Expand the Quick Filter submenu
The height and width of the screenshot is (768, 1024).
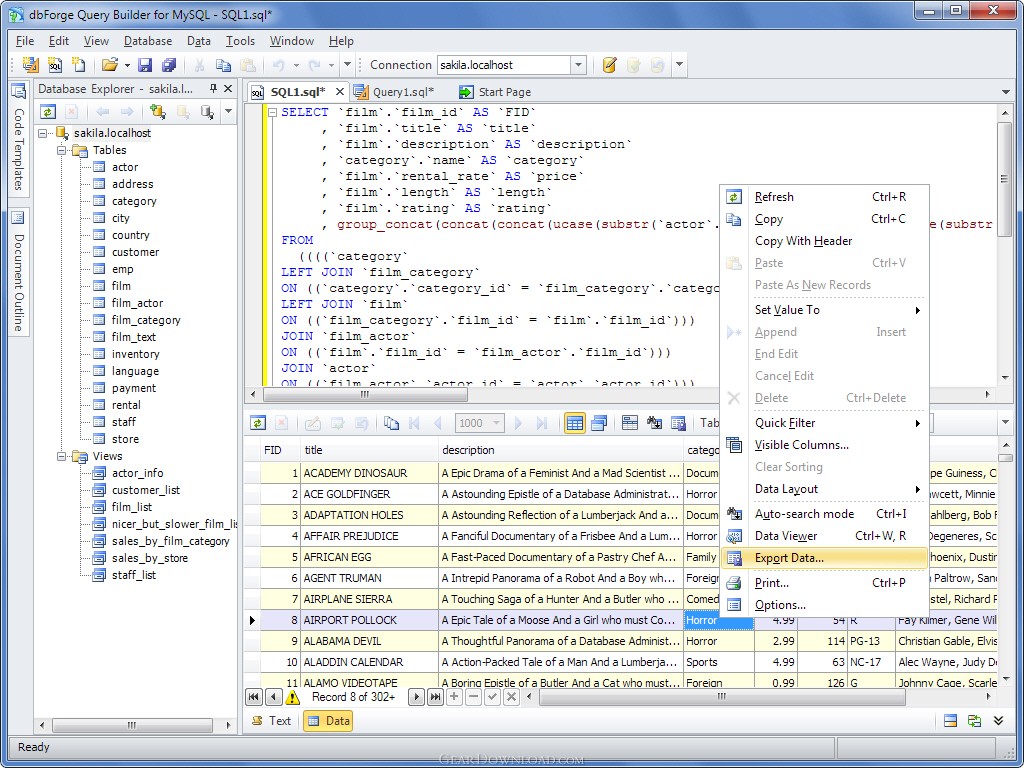tap(824, 423)
